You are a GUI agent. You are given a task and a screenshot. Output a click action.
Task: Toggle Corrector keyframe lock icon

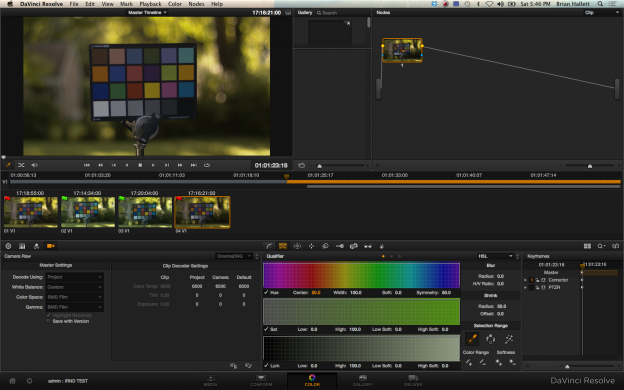pyautogui.click(x=537, y=280)
